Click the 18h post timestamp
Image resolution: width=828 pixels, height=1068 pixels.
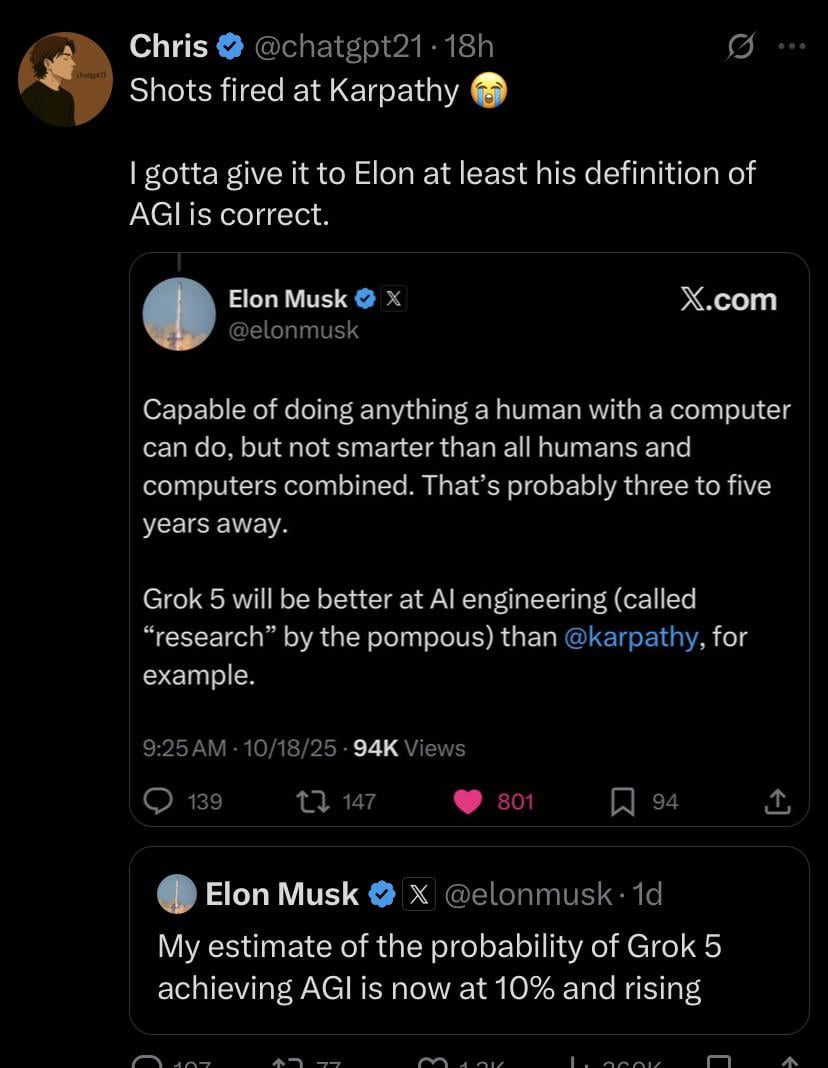pyautogui.click(x=469, y=46)
